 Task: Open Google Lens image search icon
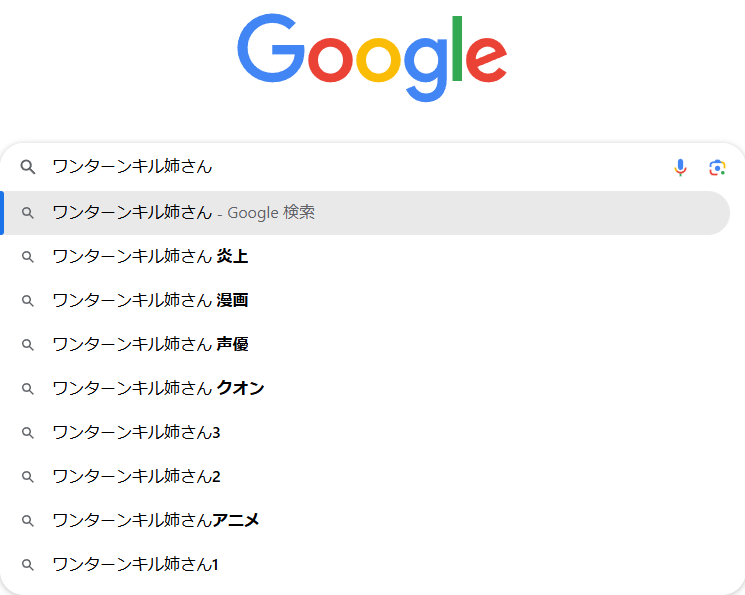(x=717, y=168)
